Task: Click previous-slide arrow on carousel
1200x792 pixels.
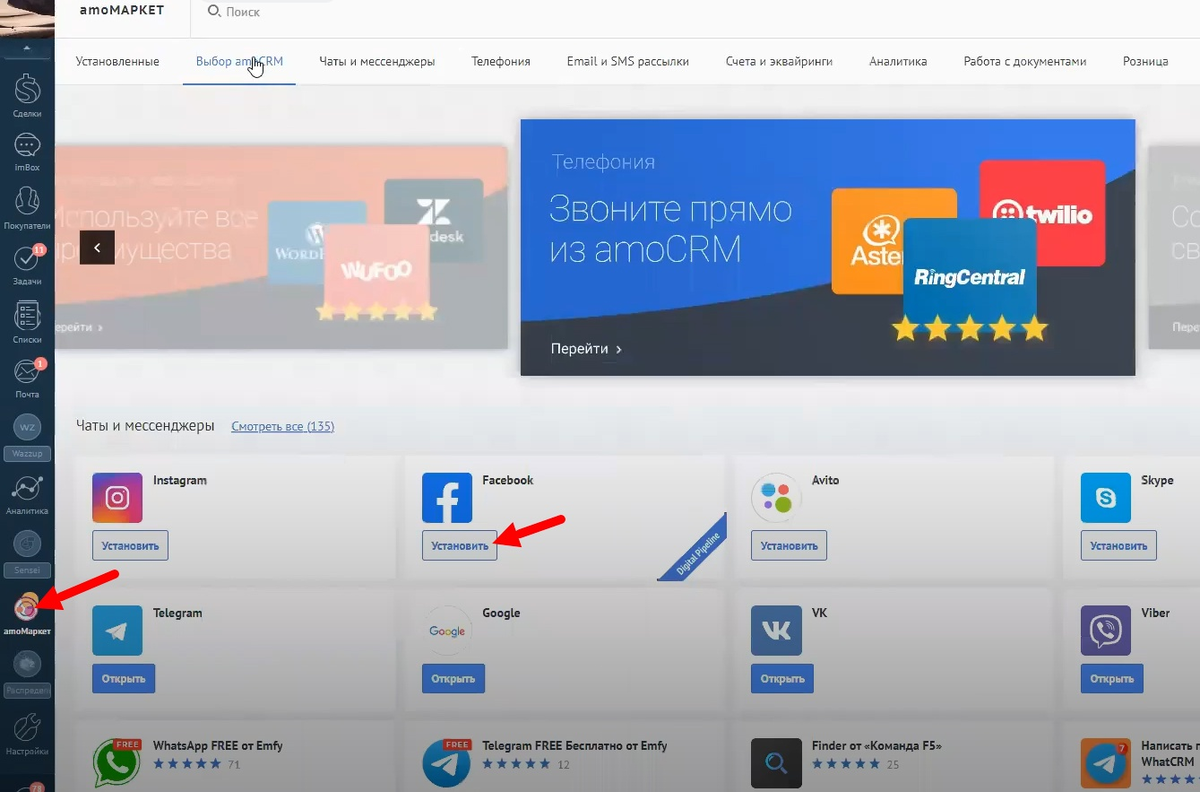Action: pyautogui.click(x=97, y=247)
